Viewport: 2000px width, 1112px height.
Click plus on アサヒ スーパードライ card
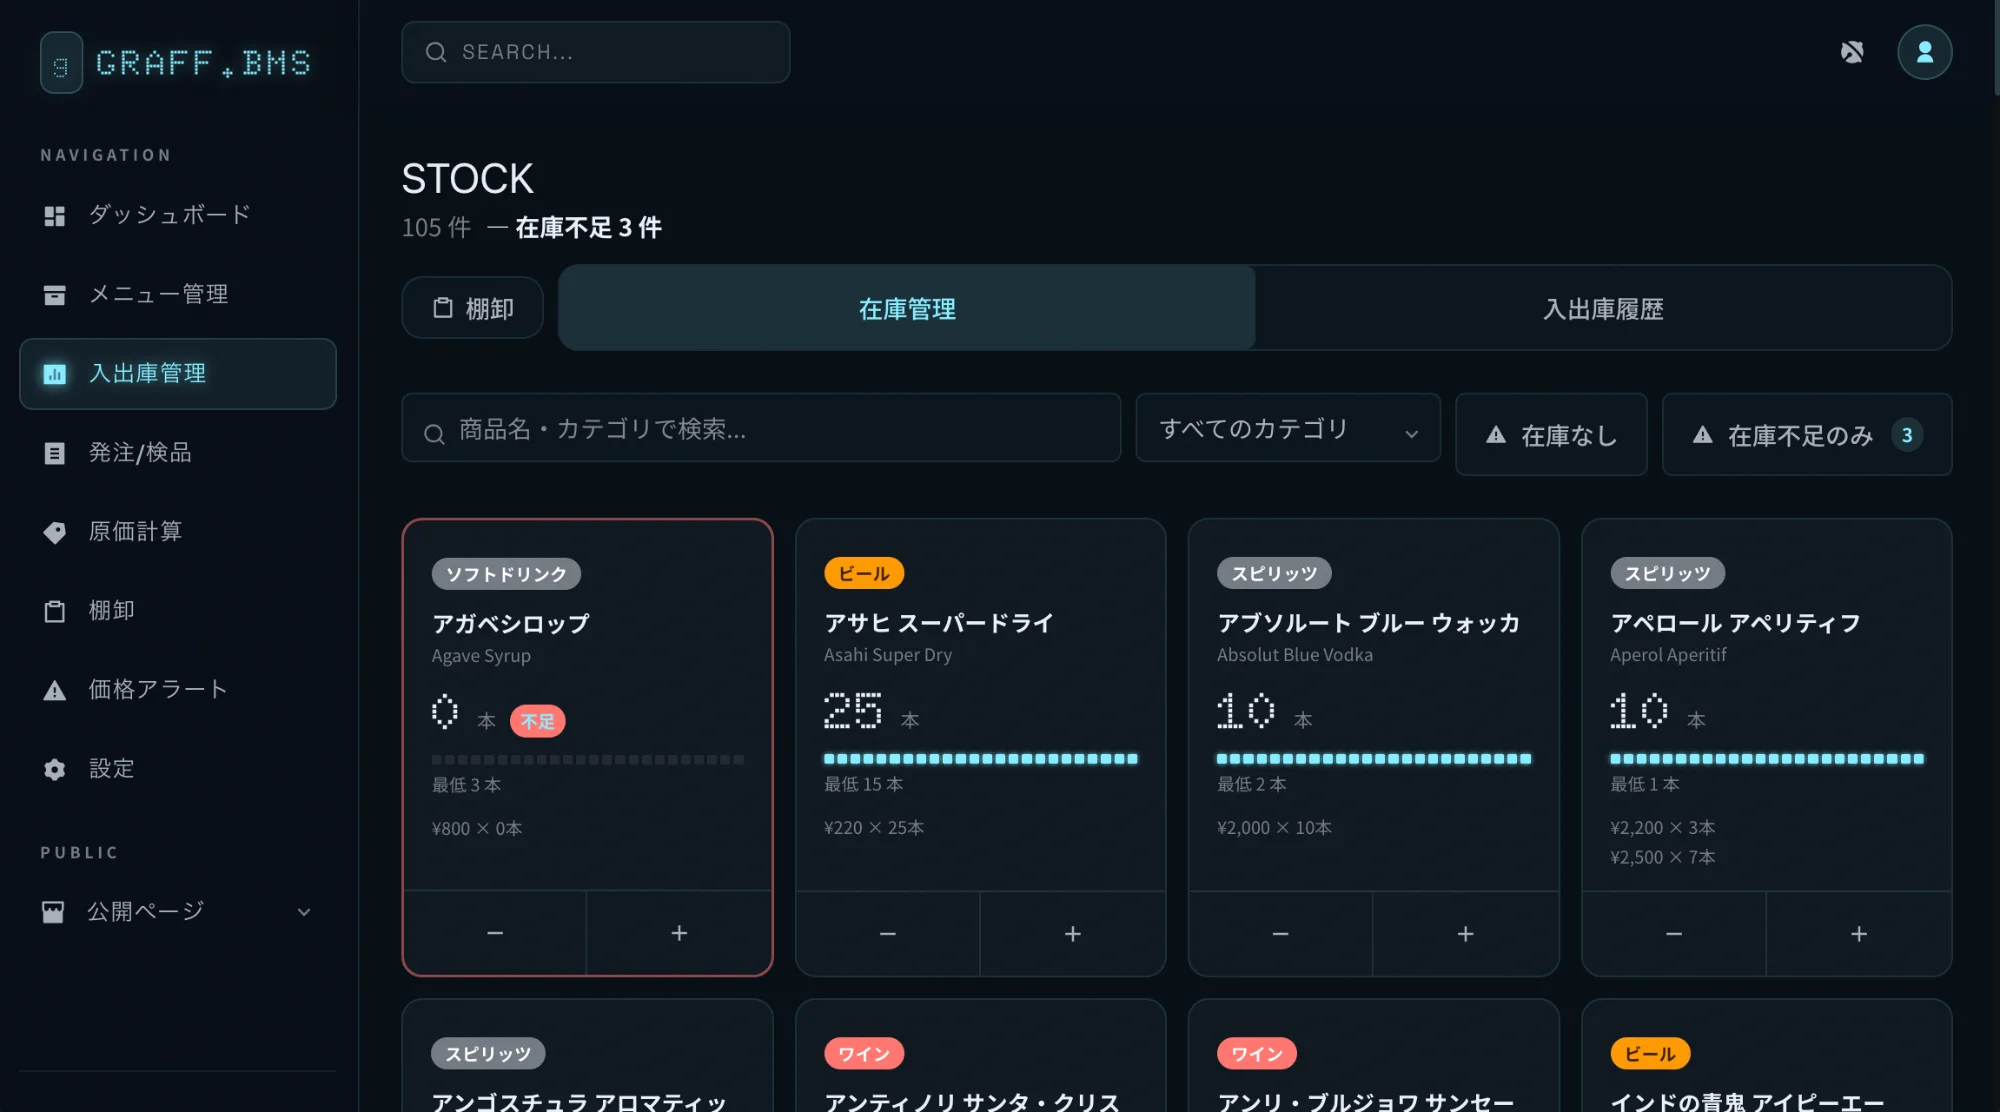point(1073,934)
